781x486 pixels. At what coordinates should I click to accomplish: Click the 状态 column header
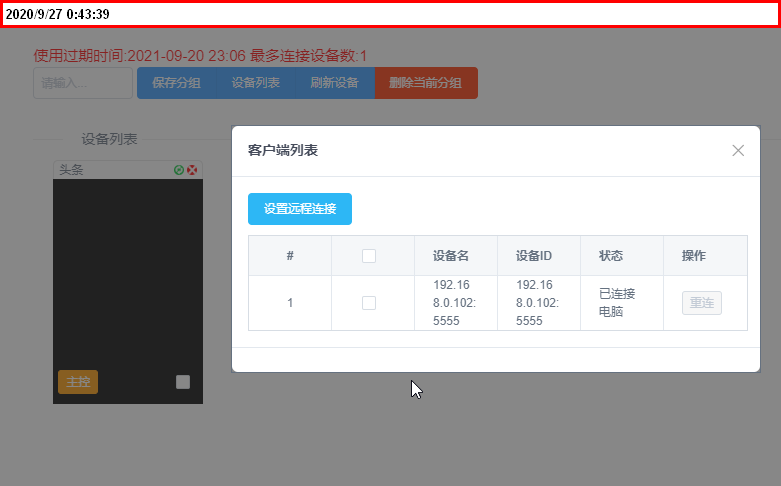[x=611, y=255]
